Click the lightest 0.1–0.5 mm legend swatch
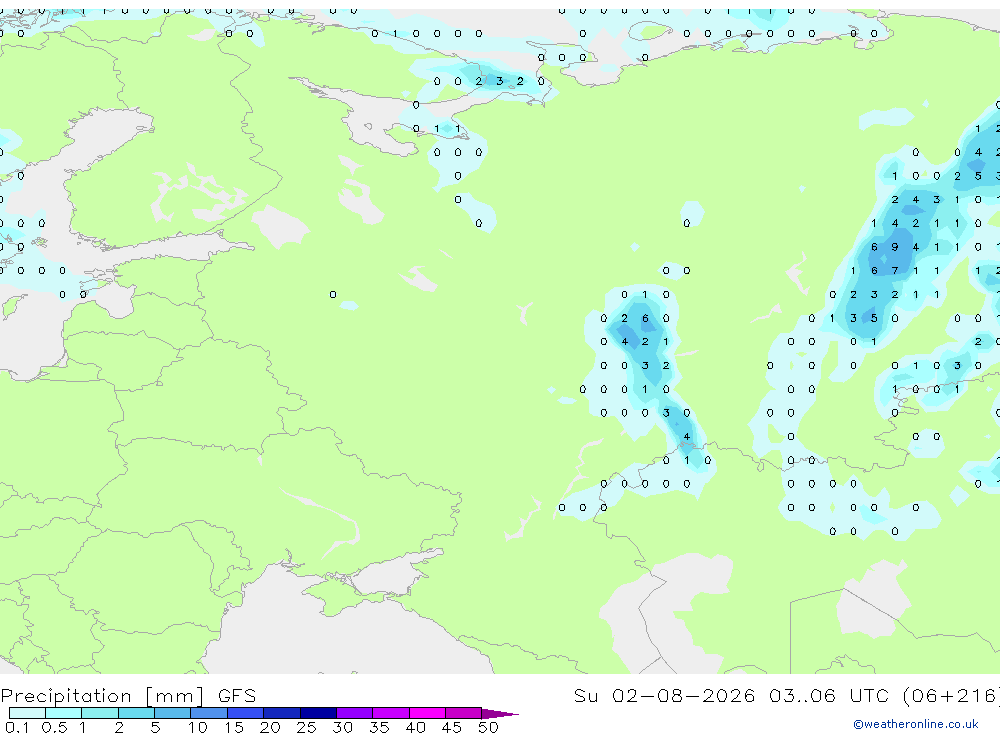The image size is (1000, 733). point(27,713)
